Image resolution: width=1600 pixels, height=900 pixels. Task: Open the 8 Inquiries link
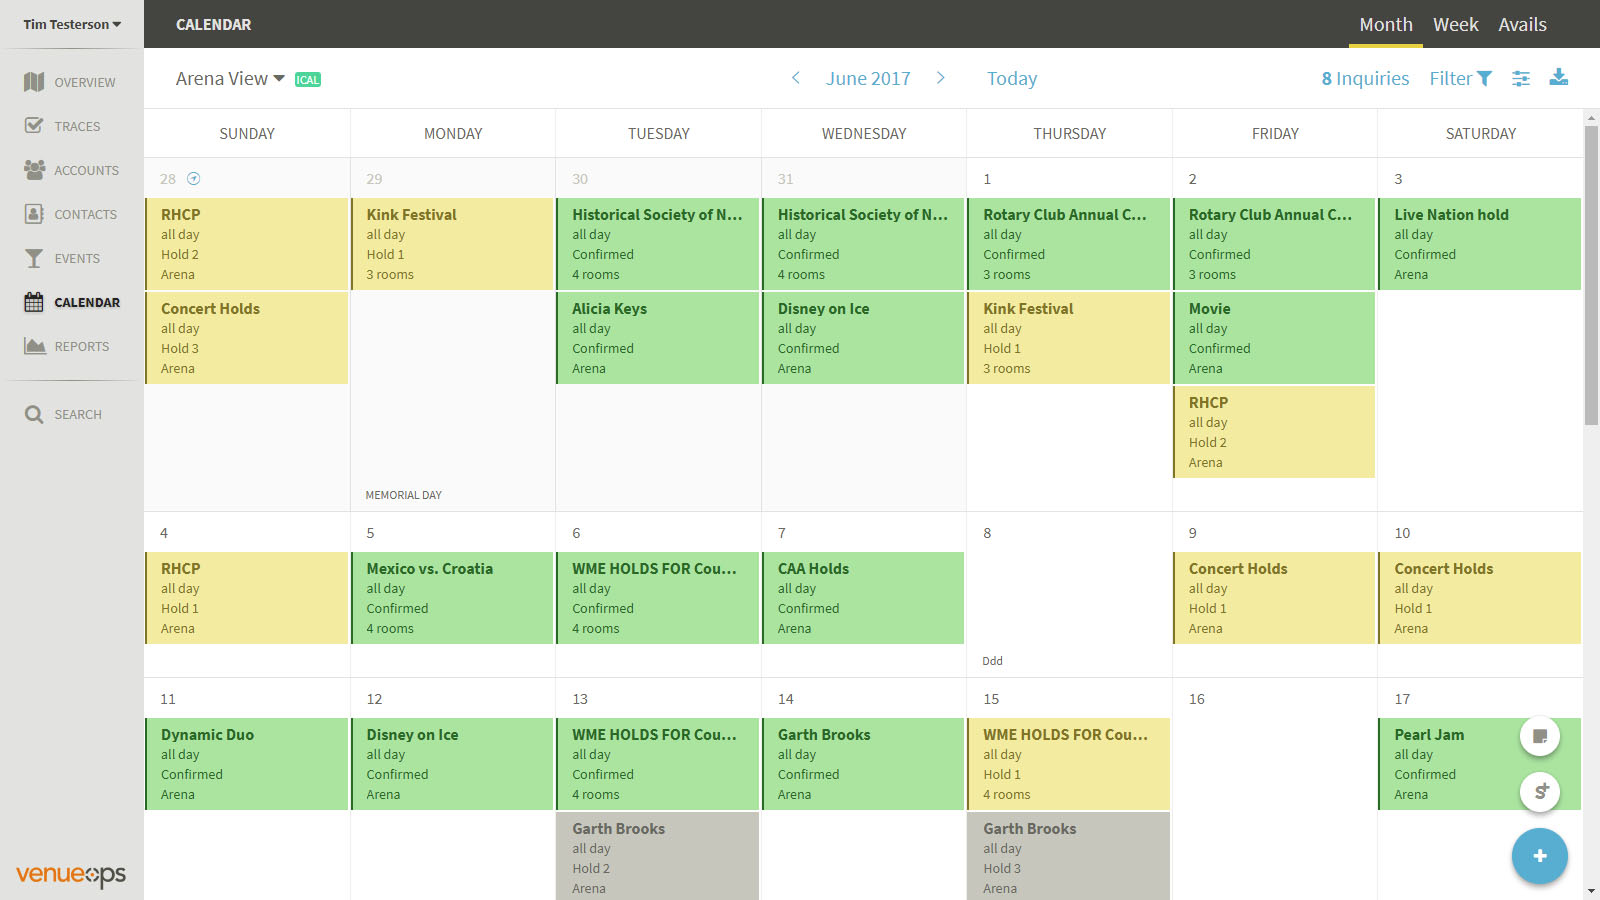1365,78
